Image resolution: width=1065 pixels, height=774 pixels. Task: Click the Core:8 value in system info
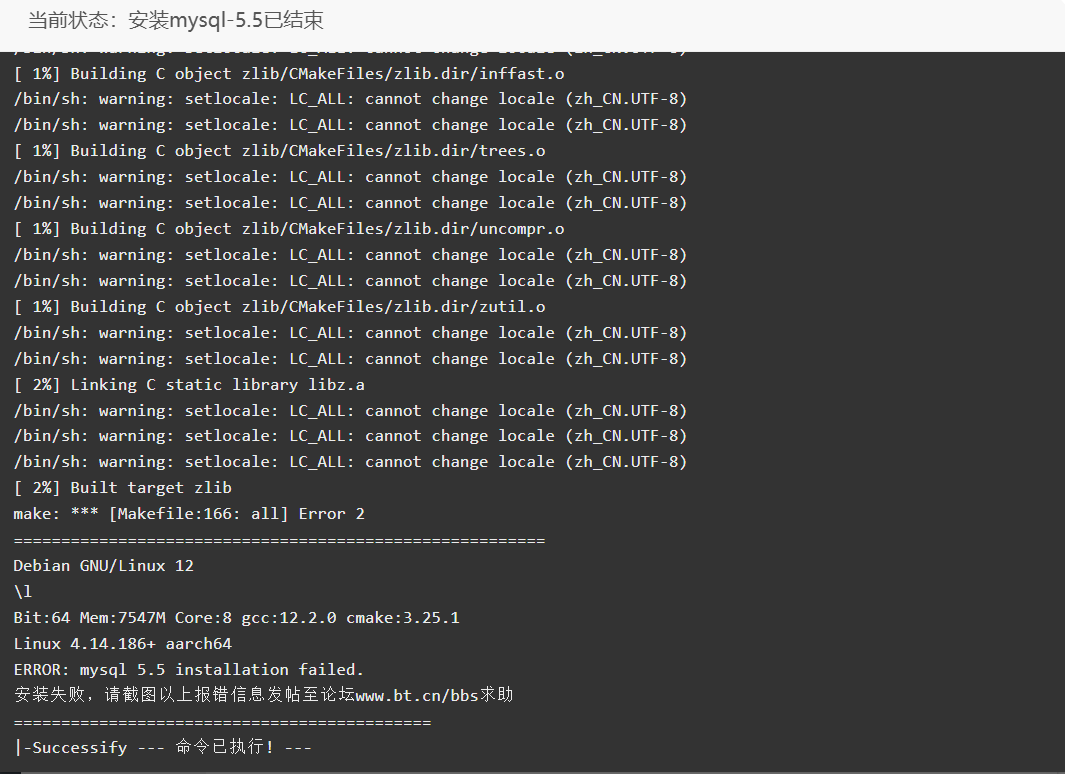(203, 618)
